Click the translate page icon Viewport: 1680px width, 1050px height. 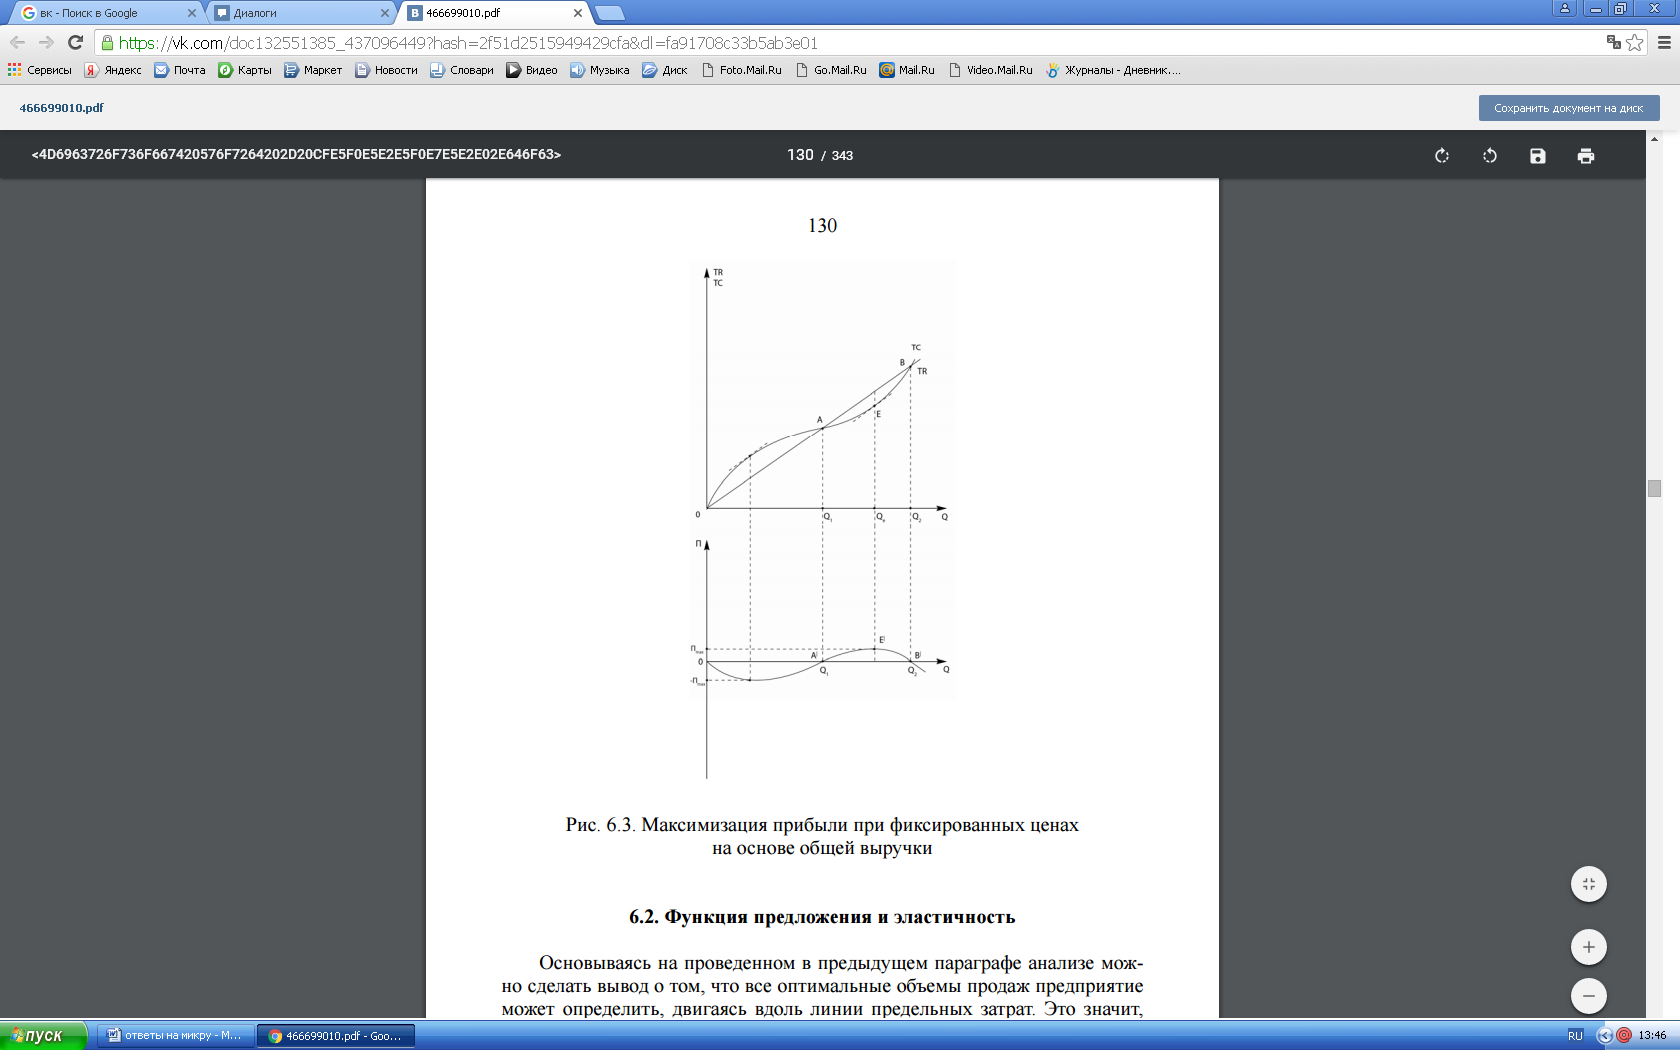pos(1613,42)
